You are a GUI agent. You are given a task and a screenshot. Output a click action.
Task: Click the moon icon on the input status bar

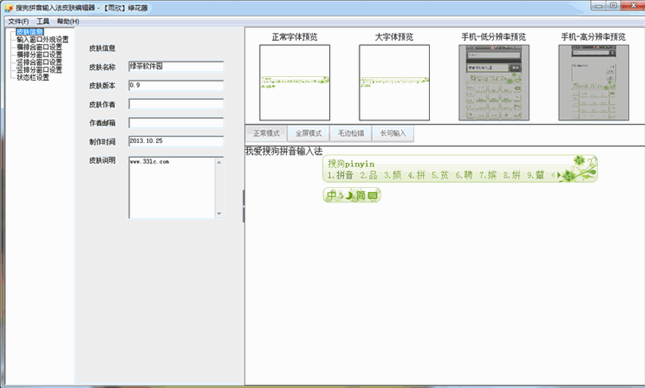(x=349, y=195)
